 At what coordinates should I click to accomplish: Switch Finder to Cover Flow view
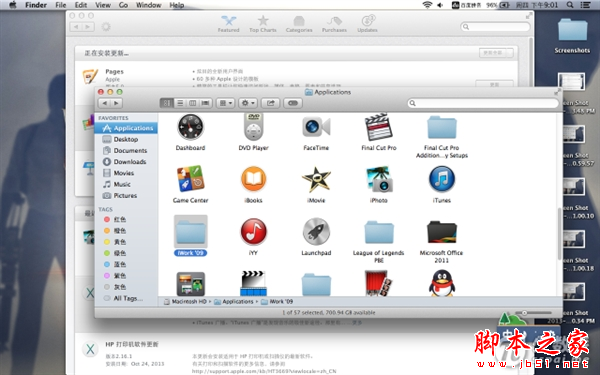point(205,103)
